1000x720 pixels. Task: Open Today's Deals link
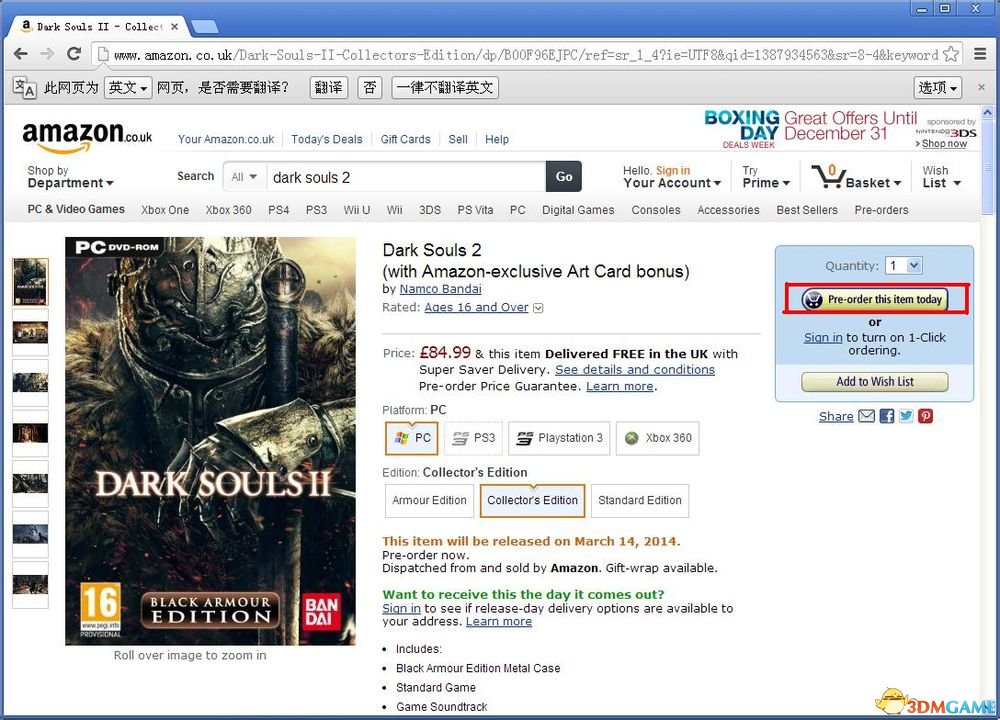click(x=327, y=139)
